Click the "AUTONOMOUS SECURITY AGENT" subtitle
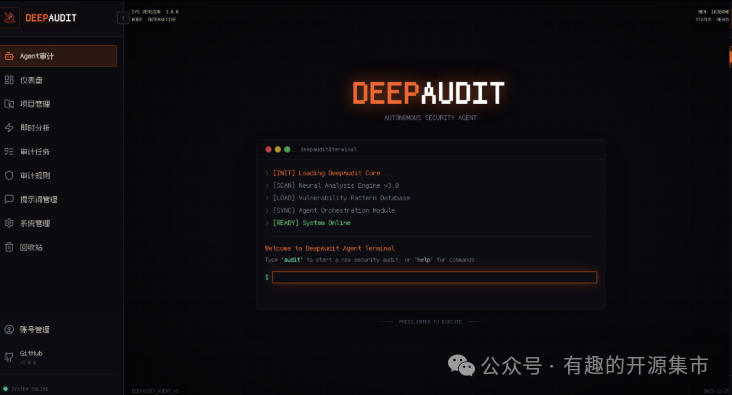Viewport: 732px width, 395px height. pyautogui.click(x=430, y=118)
